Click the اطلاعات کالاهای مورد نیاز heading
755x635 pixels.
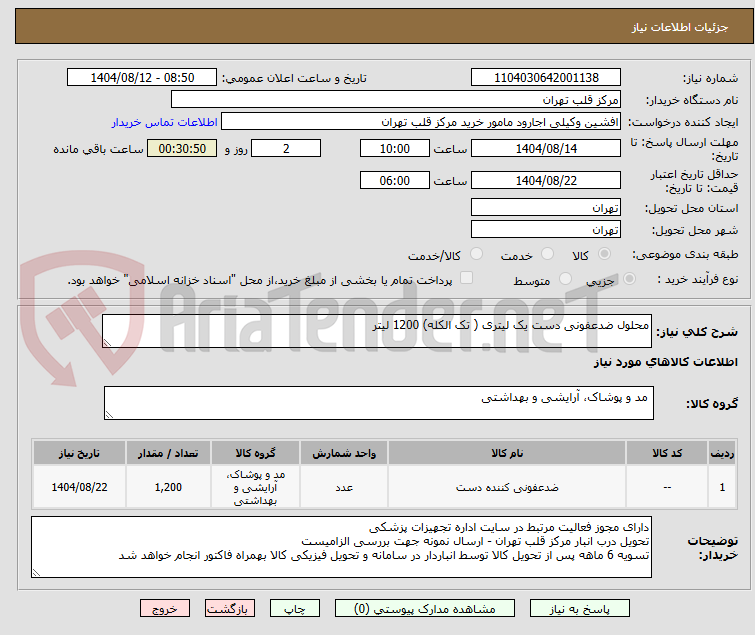pos(665,362)
